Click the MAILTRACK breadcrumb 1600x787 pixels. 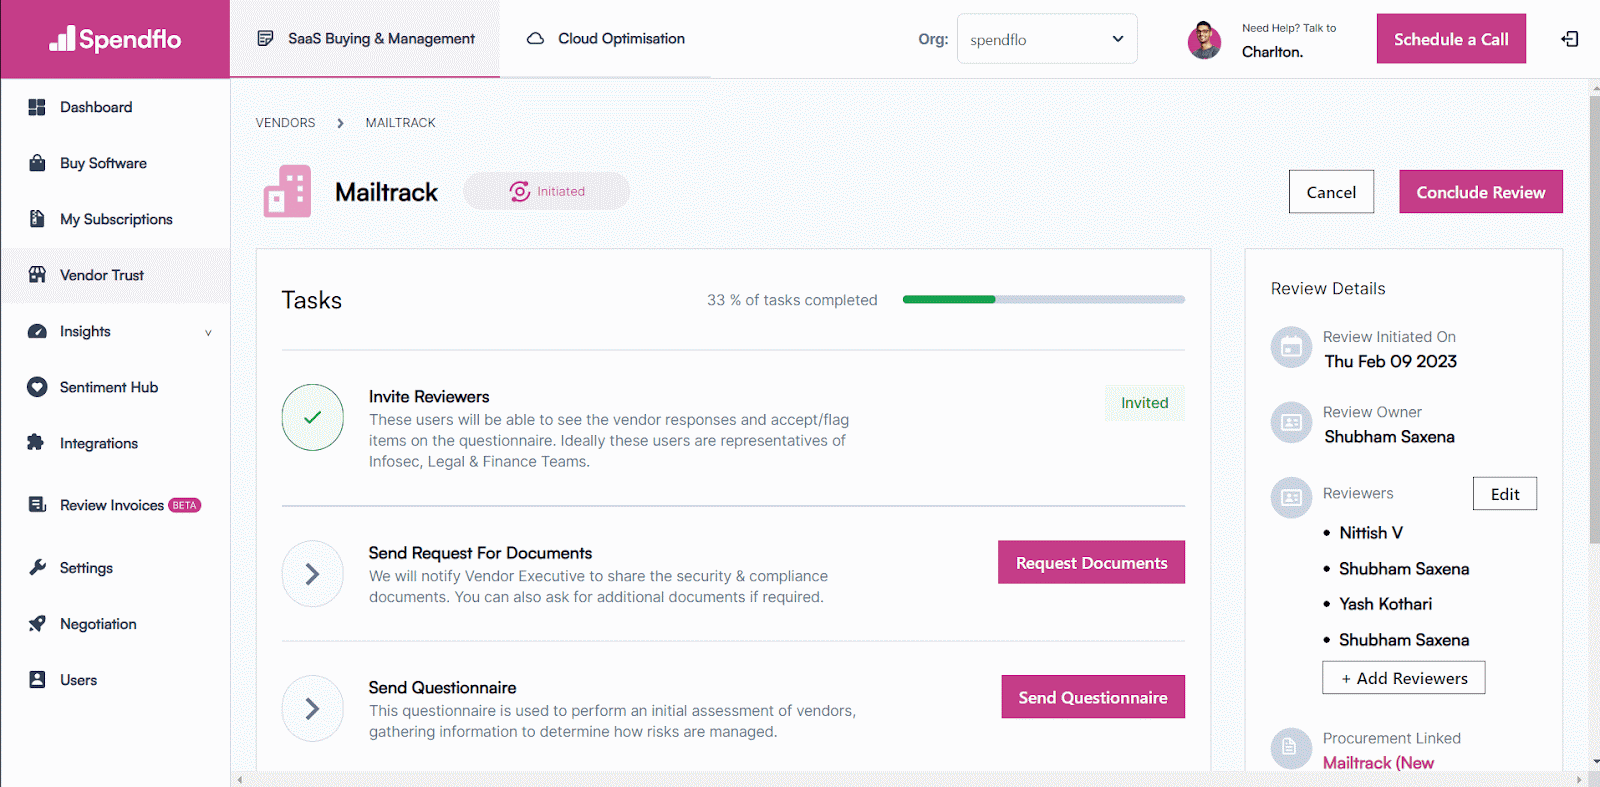pos(401,123)
